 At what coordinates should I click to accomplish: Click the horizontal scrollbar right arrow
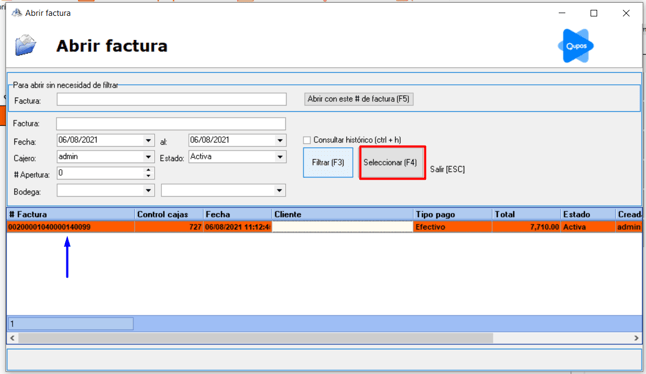[636, 338]
